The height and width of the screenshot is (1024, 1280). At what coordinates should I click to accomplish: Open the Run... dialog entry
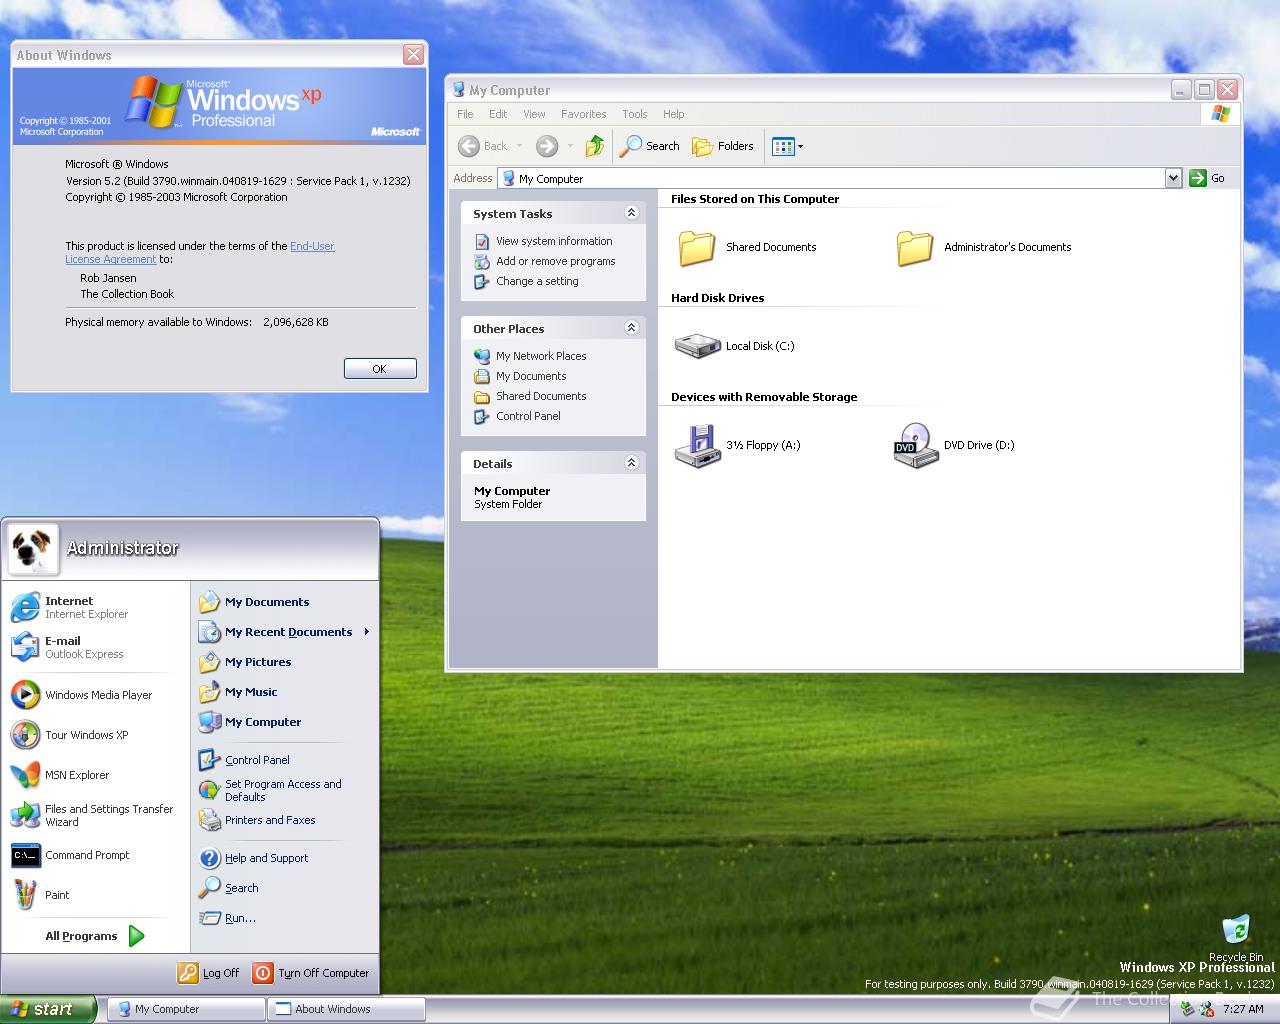(285, 918)
